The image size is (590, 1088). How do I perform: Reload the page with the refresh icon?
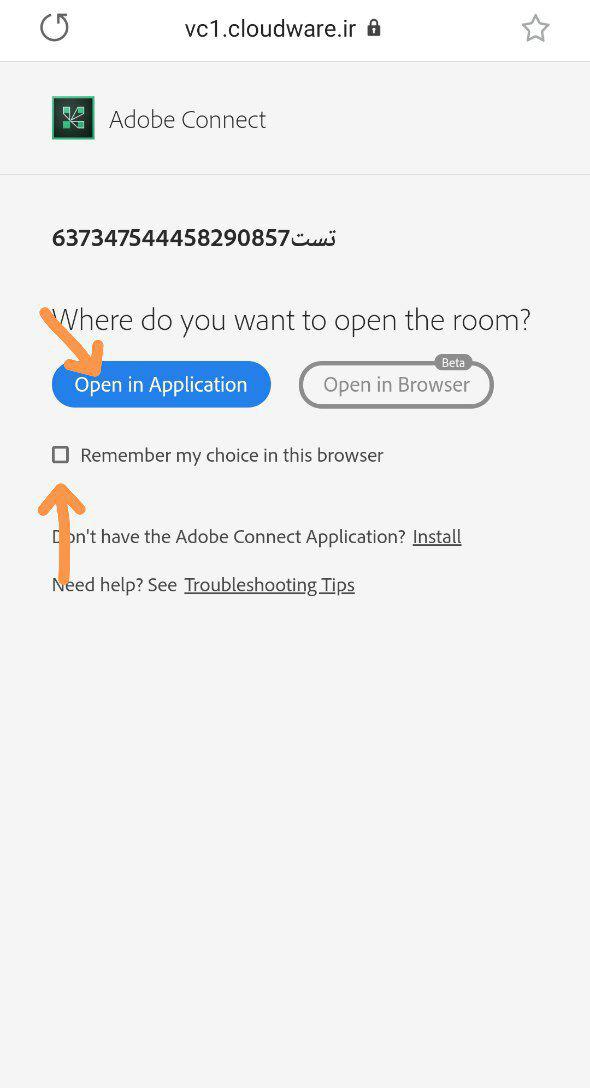[54, 28]
